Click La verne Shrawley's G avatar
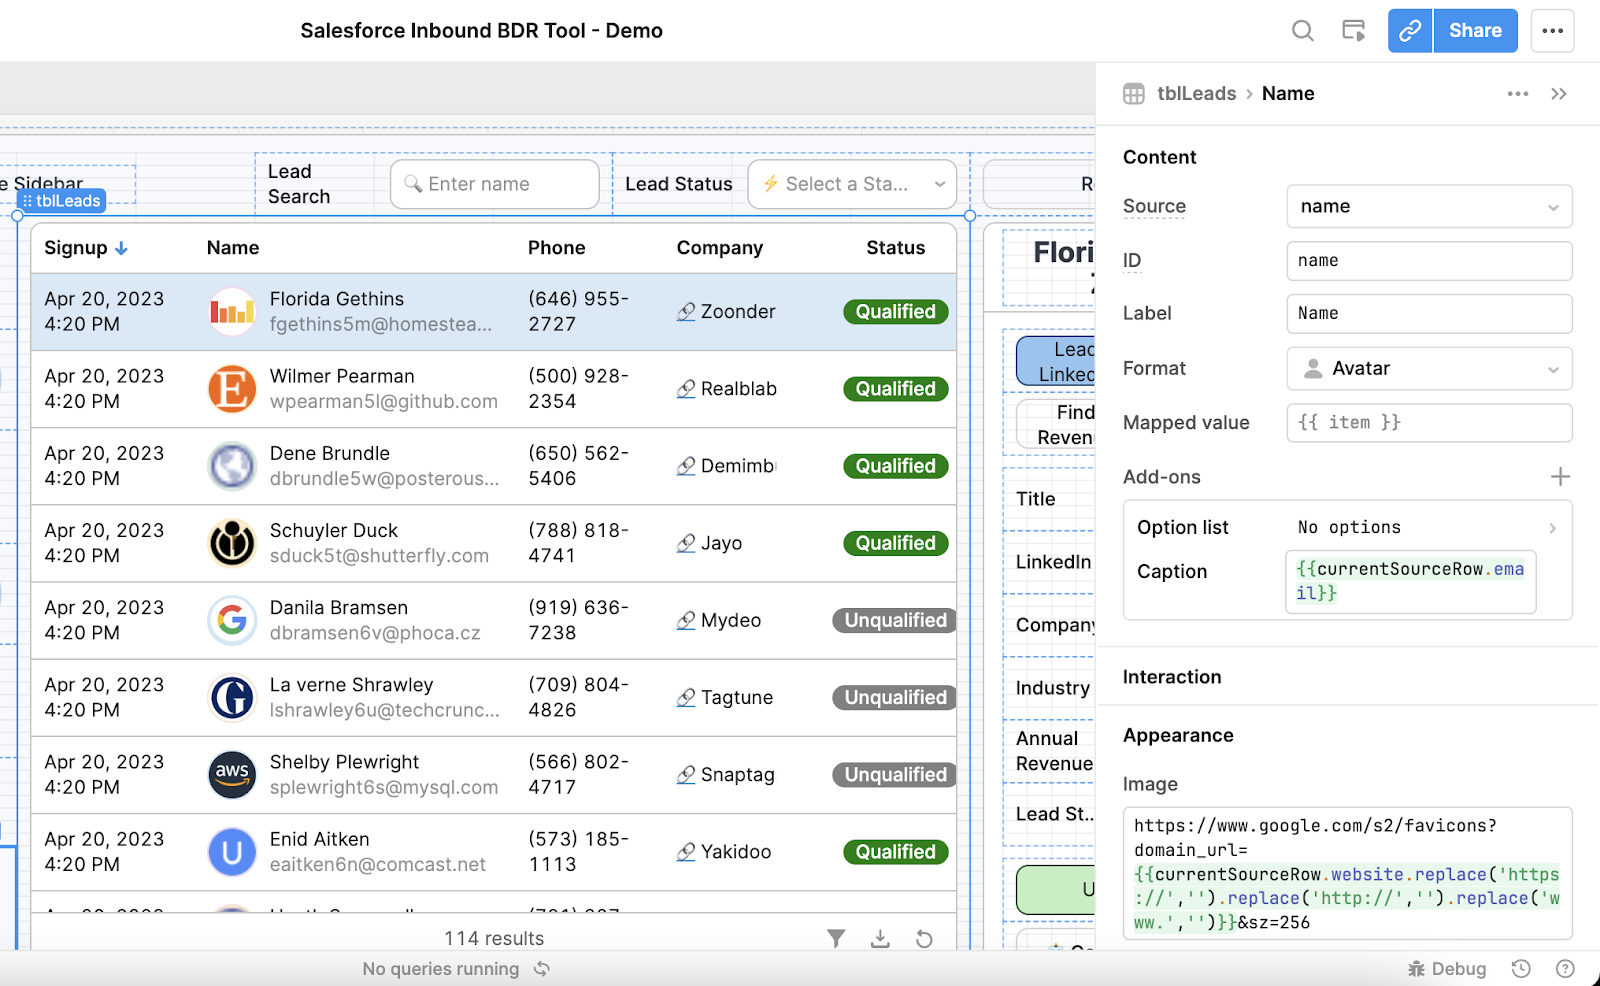Image resolution: width=1600 pixels, height=986 pixels. 232,697
